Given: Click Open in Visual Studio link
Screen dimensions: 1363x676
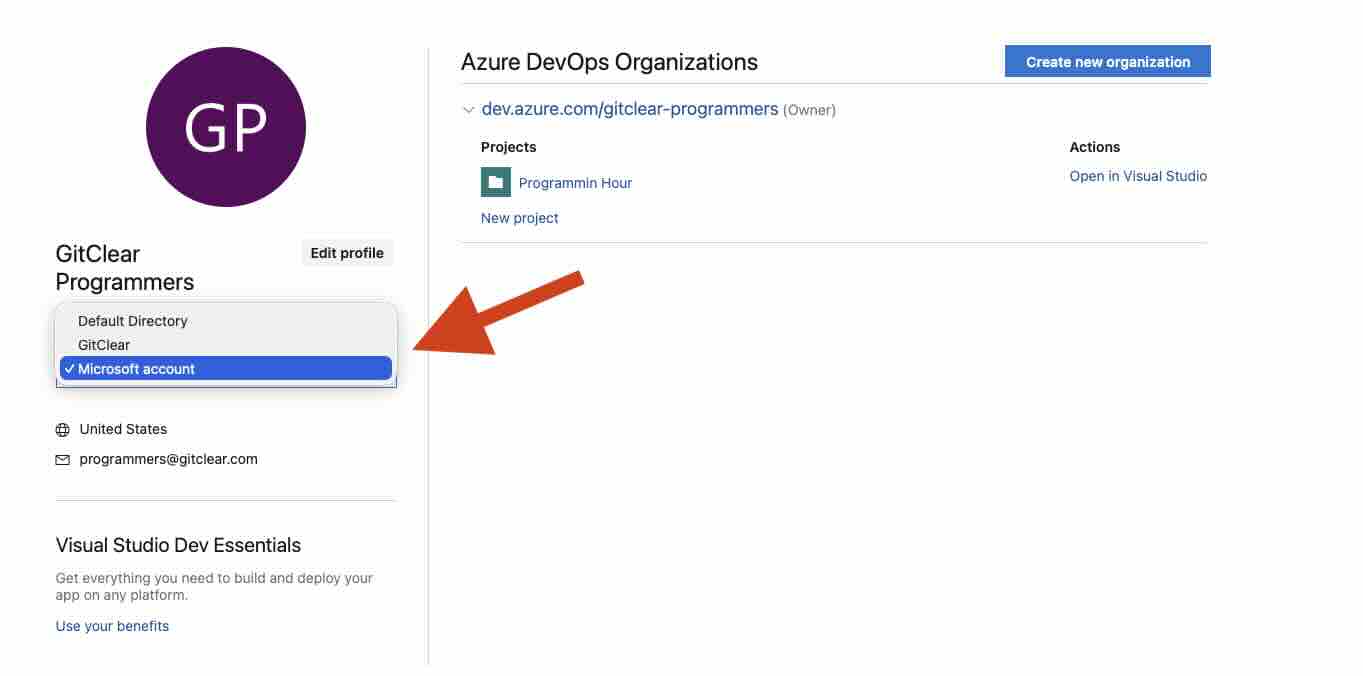Looking at the screenshot, I should pyautogui.click(x=1138, y=176).
